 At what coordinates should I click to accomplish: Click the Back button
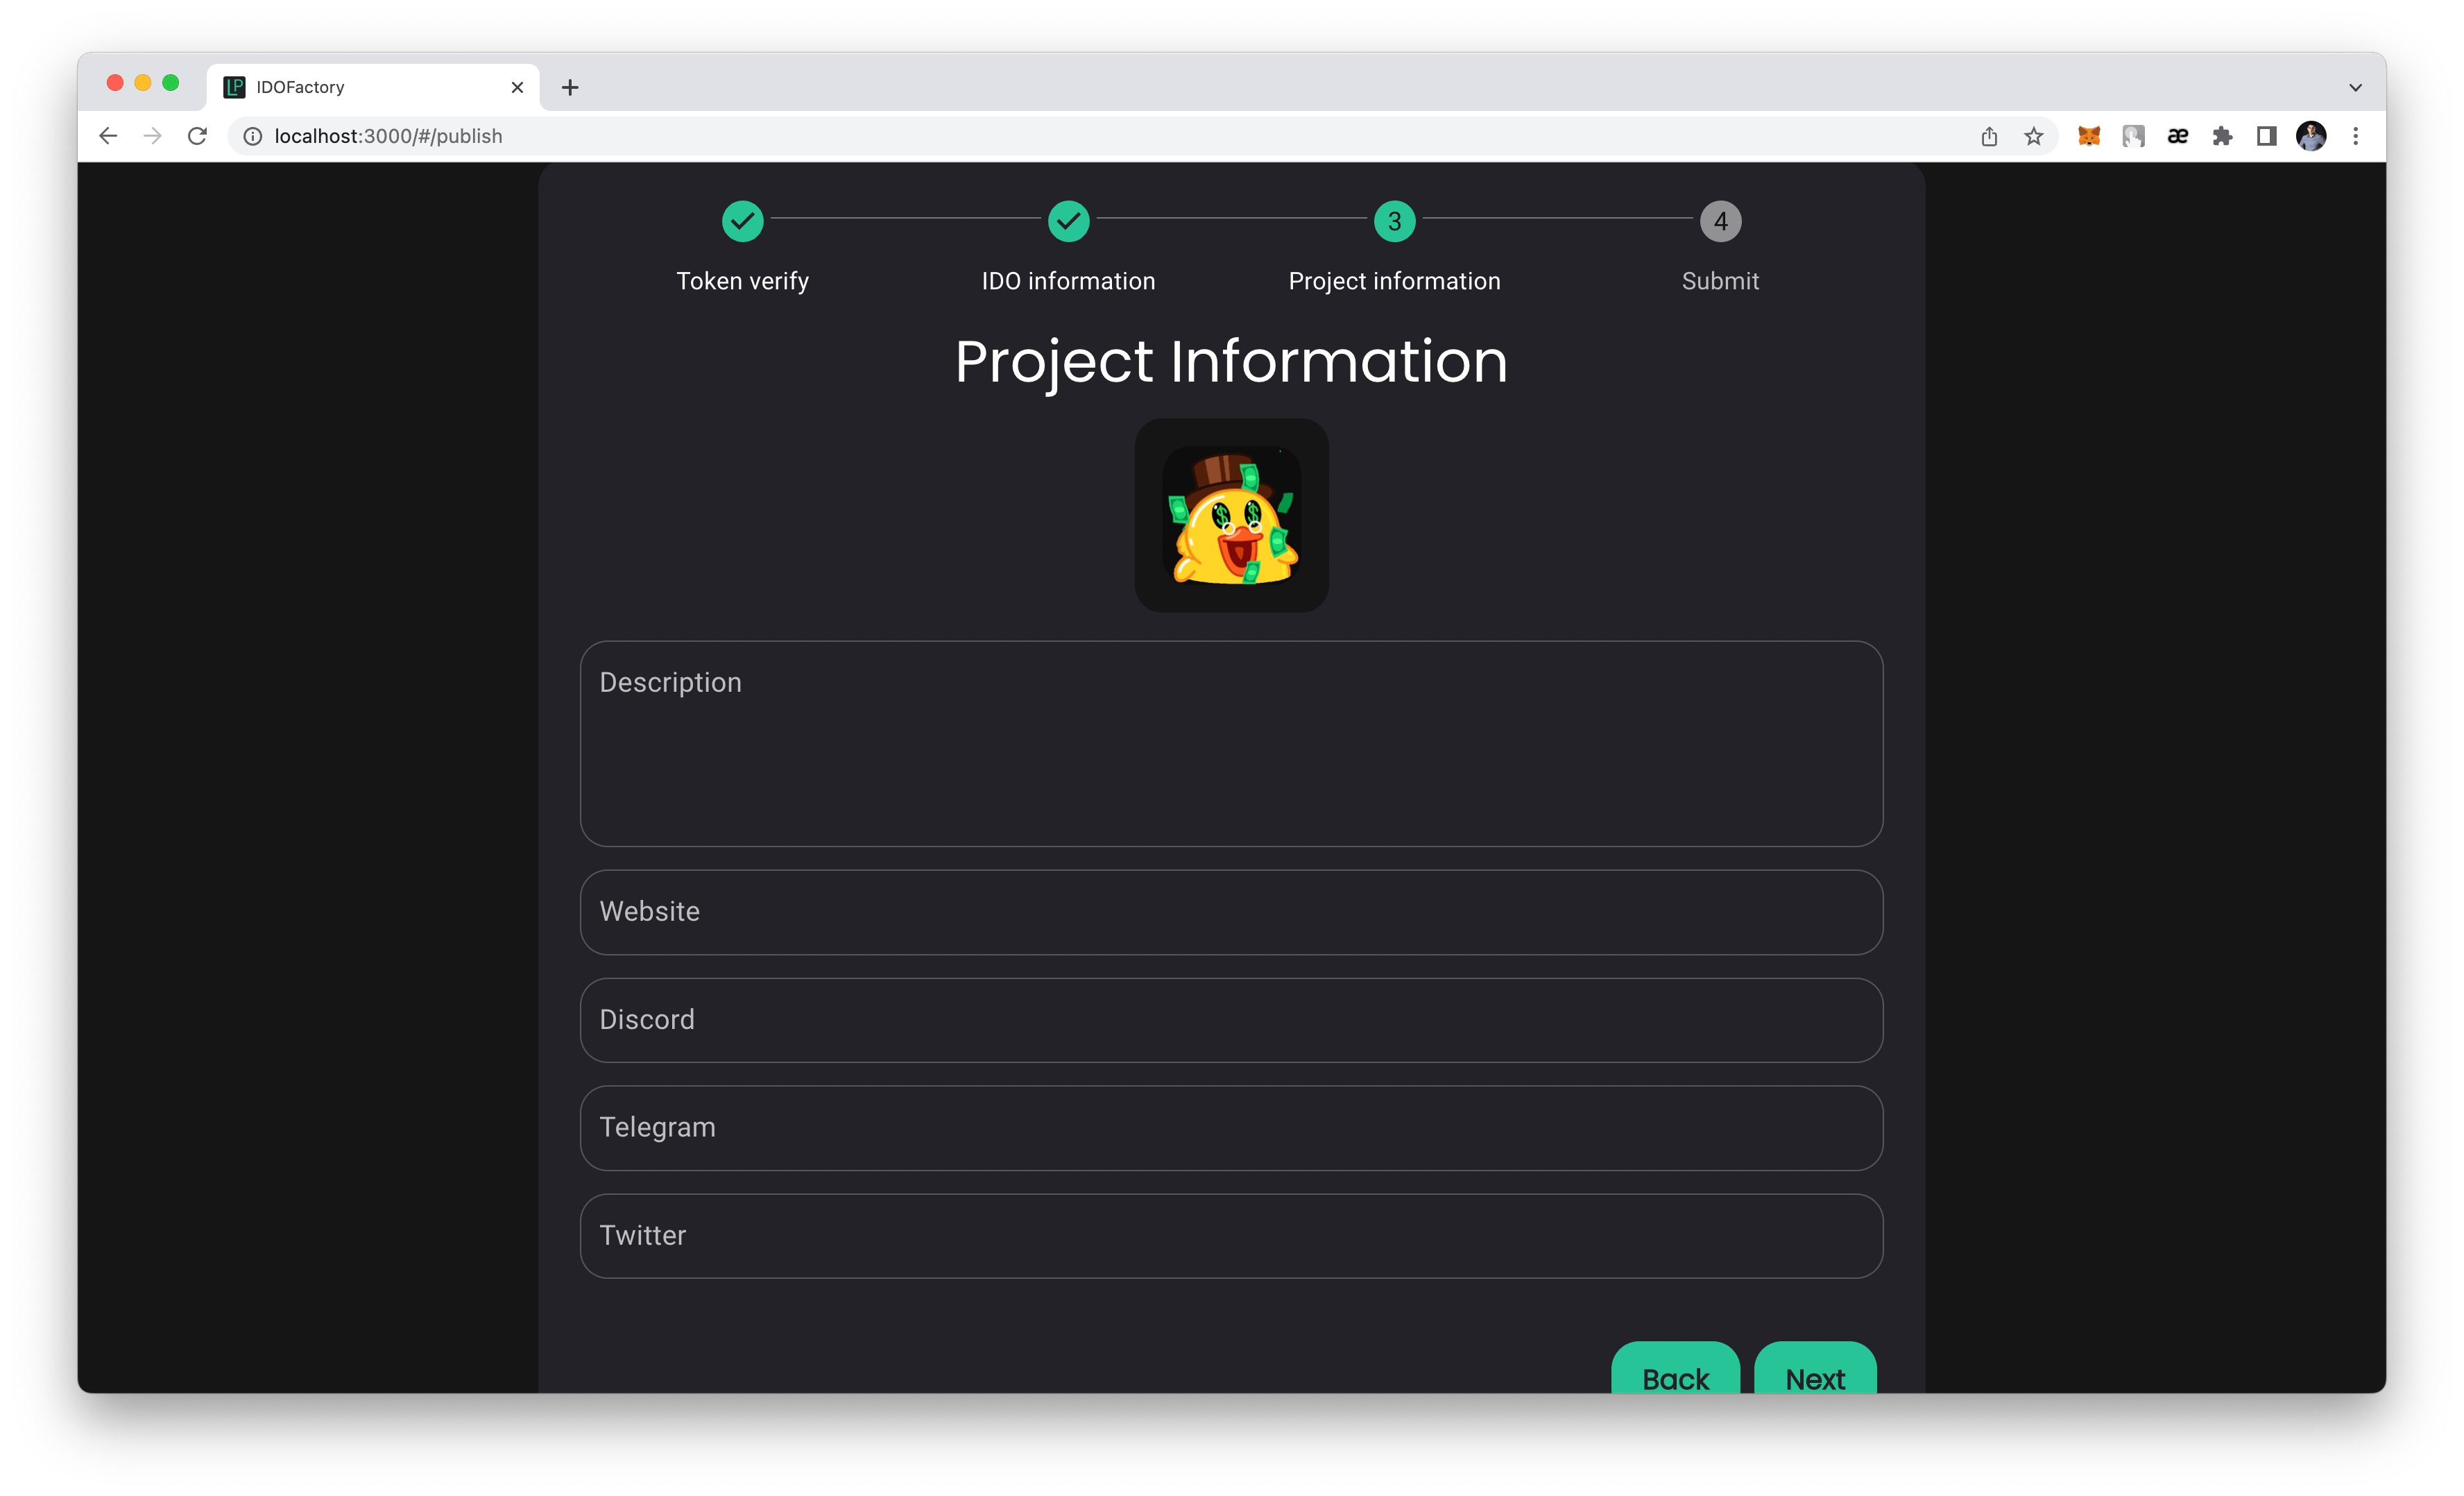pos(1674,1378)
